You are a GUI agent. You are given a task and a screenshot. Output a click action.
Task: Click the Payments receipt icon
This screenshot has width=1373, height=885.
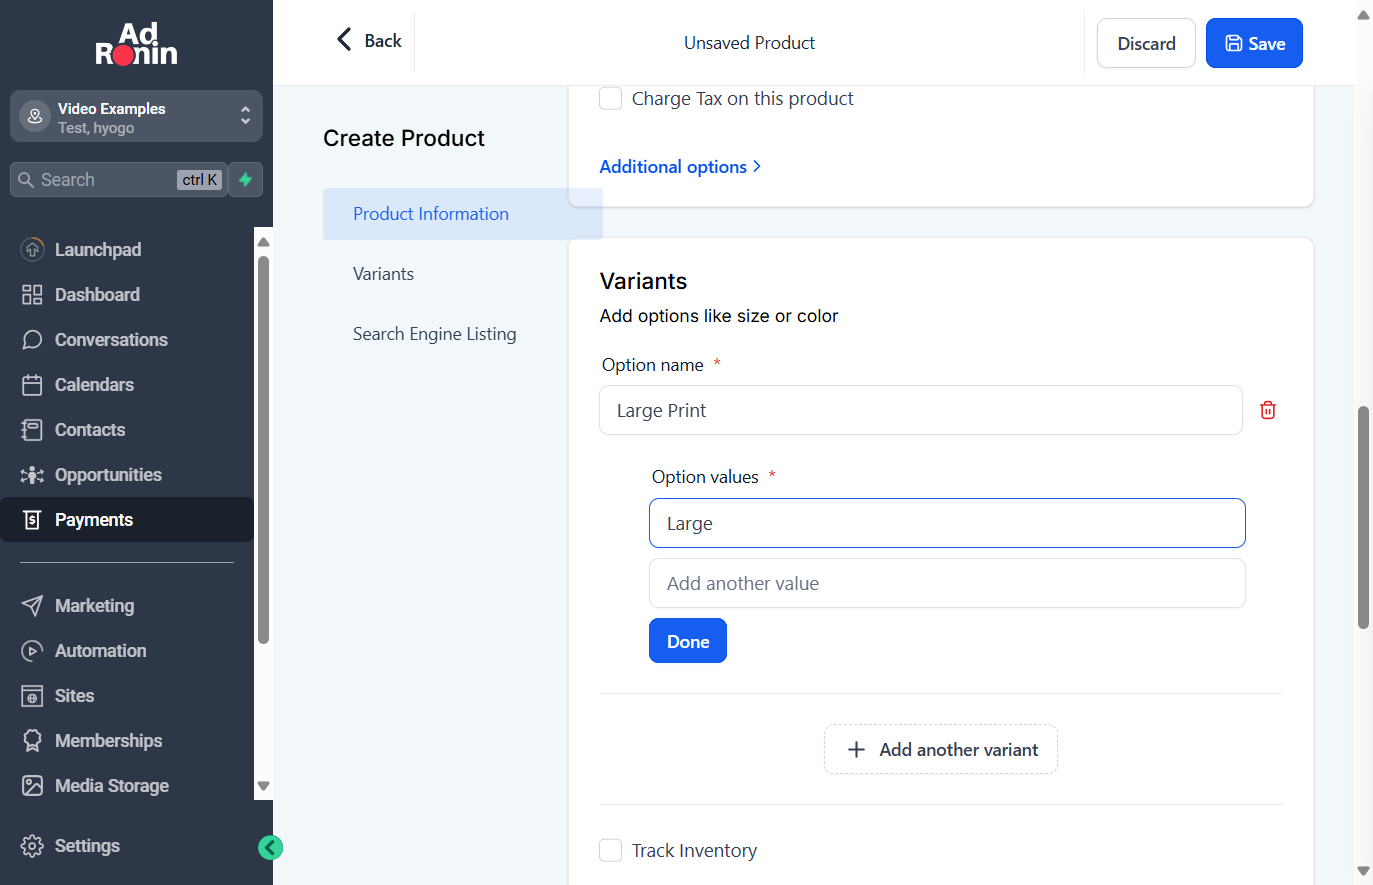pos(32,519)
